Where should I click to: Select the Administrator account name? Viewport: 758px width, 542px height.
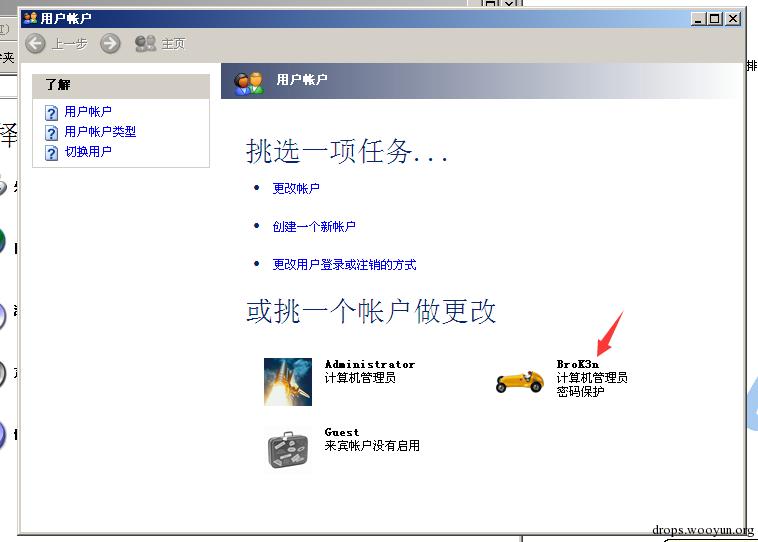(x=370, y=364)
